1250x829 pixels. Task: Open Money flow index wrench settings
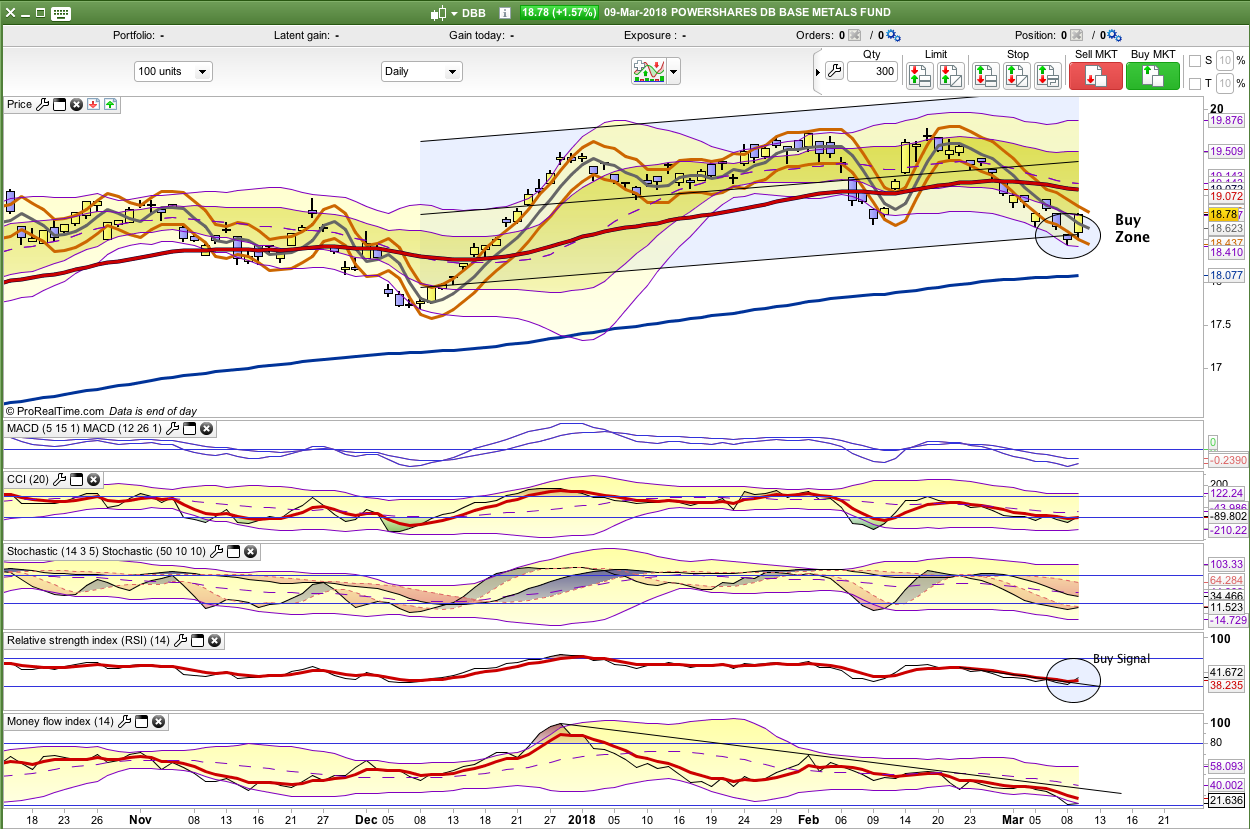(x=124, y=721)
